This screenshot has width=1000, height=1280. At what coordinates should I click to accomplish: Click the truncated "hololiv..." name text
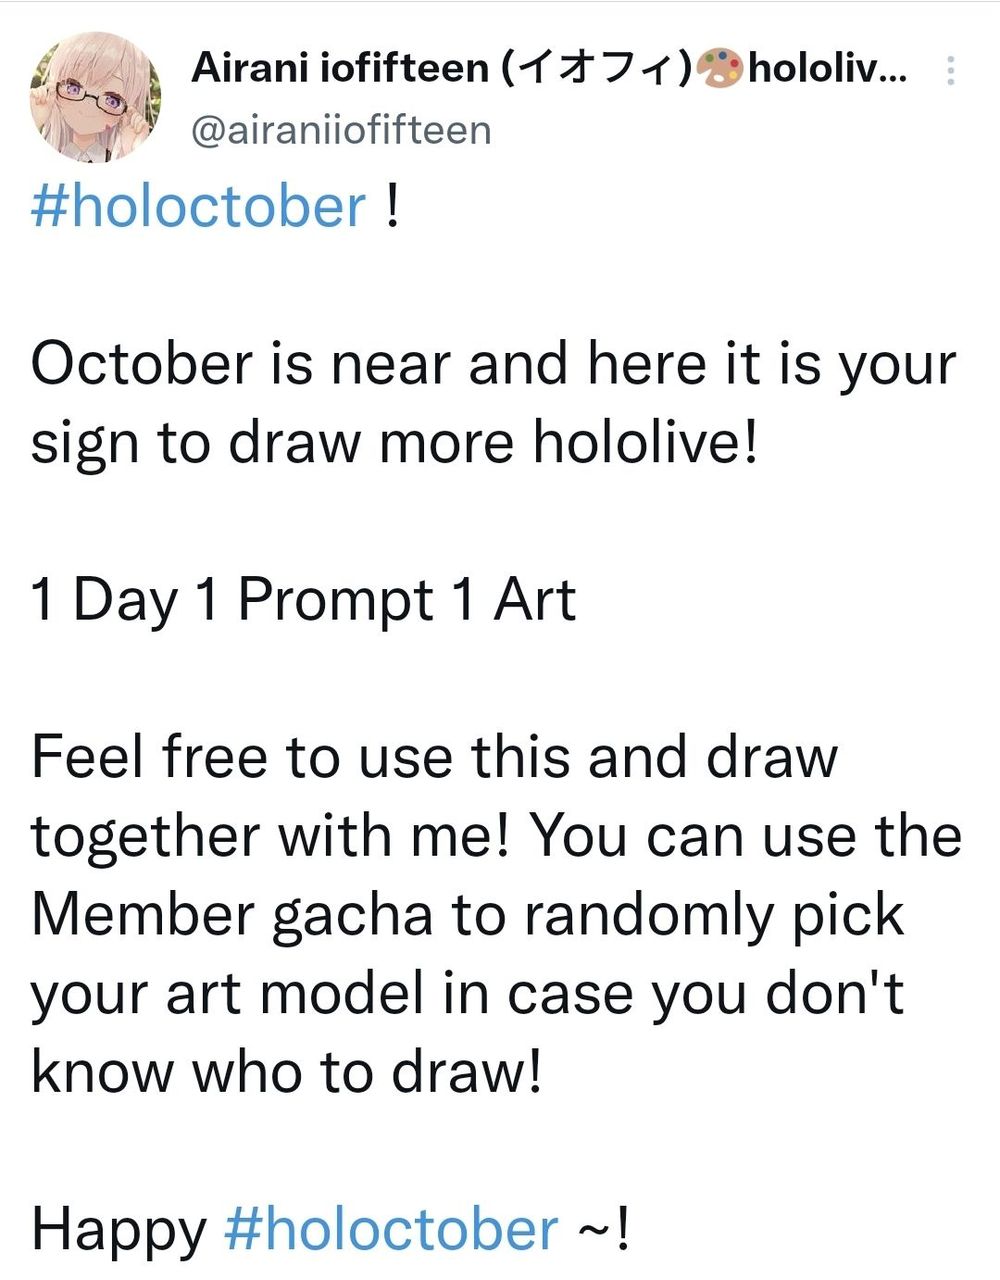tap(827, 69)
